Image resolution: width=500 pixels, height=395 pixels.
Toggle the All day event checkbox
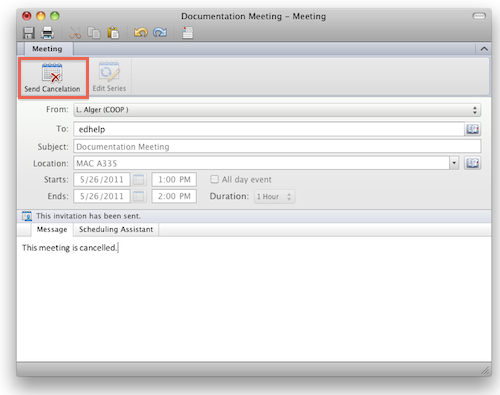tap(214, 179)
